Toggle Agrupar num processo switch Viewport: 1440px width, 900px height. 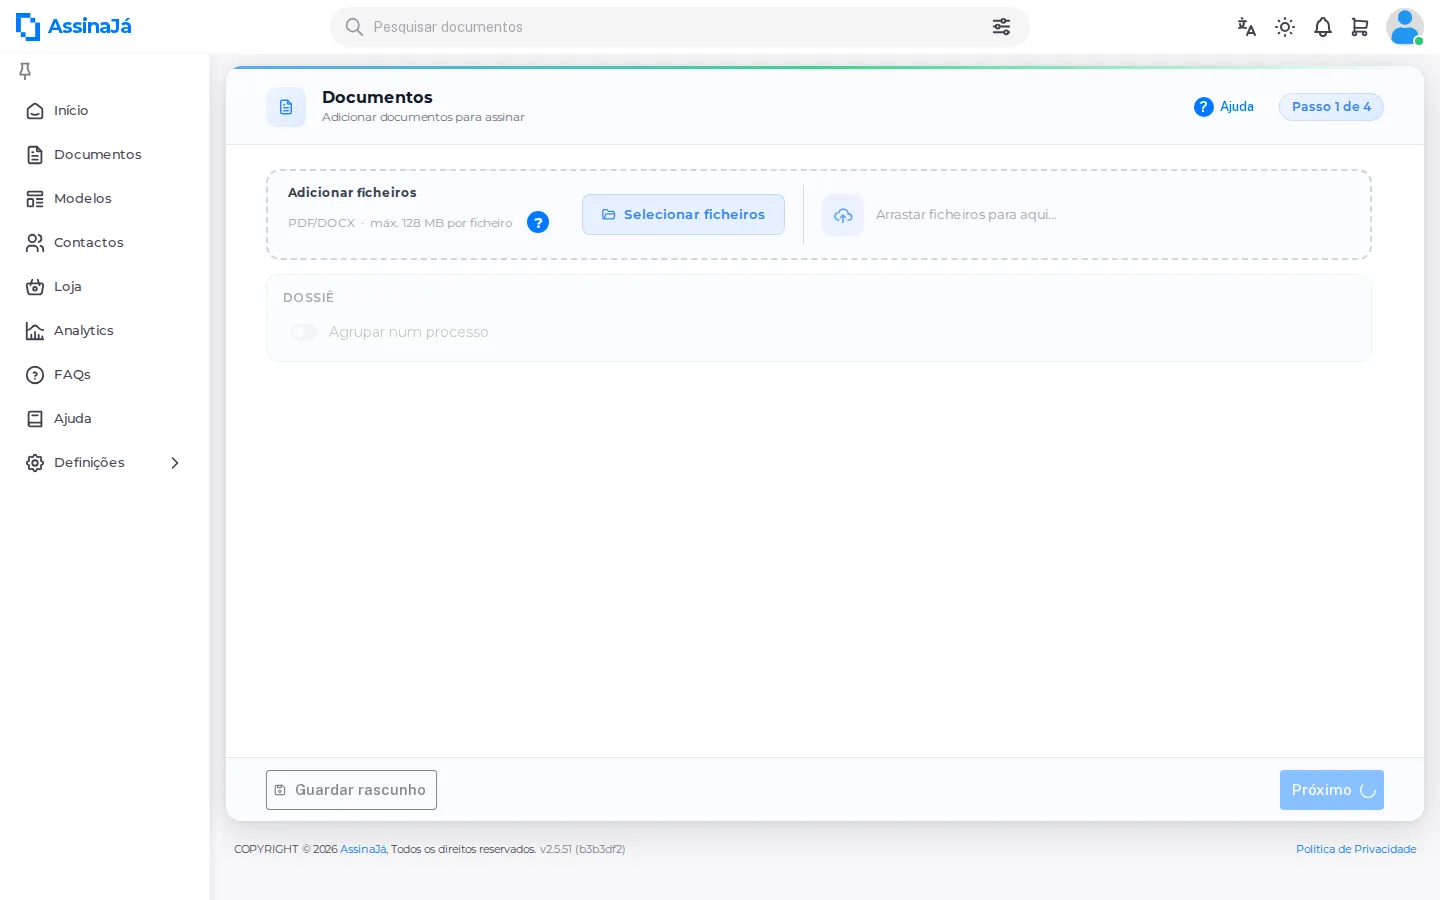coord(304,332)
